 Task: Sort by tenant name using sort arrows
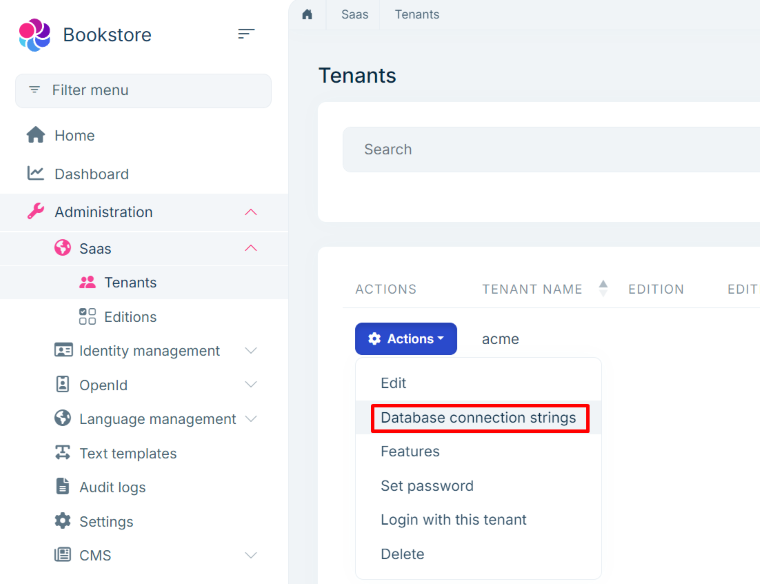click(x=603, y=288)
